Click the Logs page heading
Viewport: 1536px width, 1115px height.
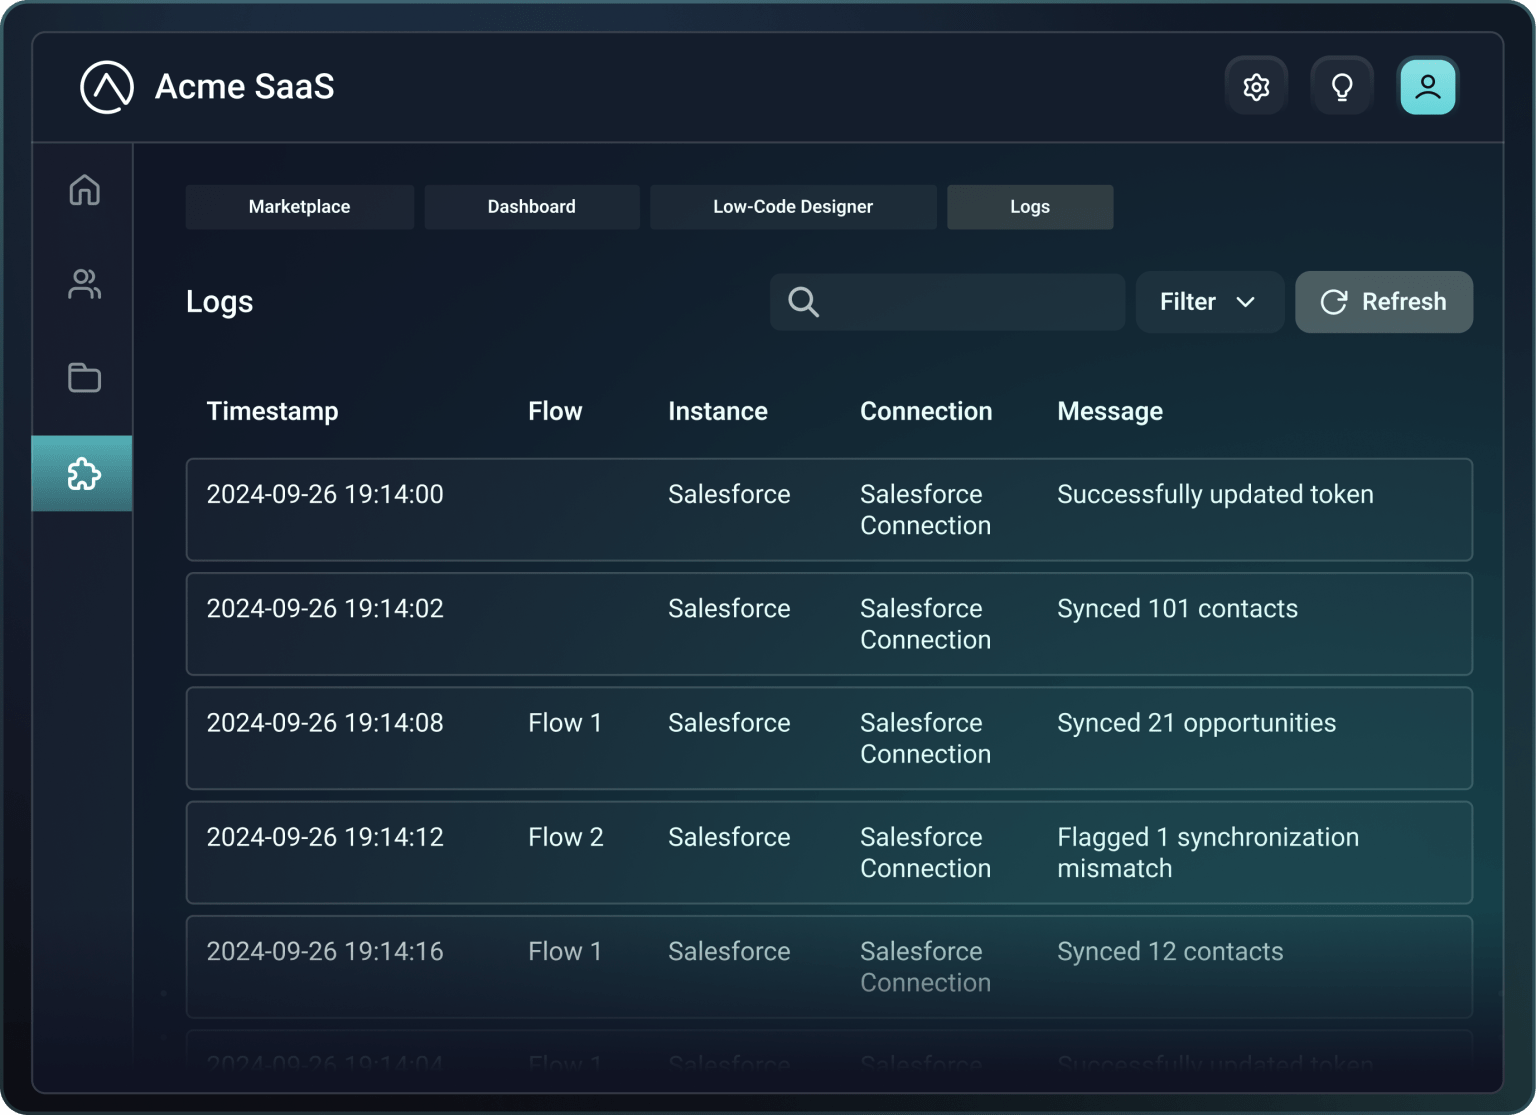[219, 302]
